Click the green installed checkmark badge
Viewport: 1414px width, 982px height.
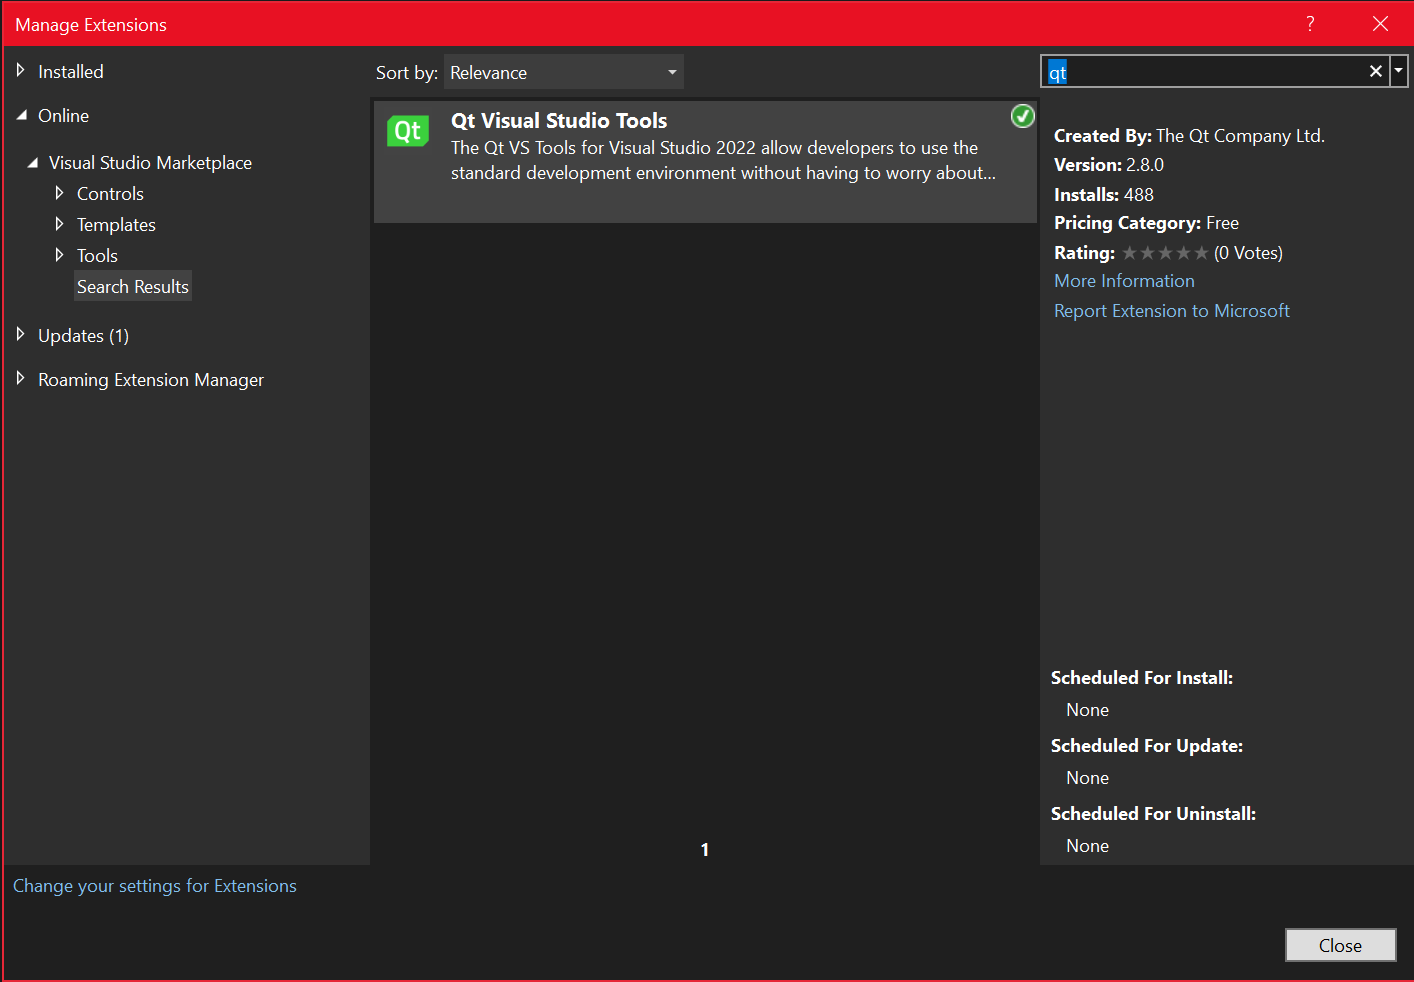click(1022, 116)
